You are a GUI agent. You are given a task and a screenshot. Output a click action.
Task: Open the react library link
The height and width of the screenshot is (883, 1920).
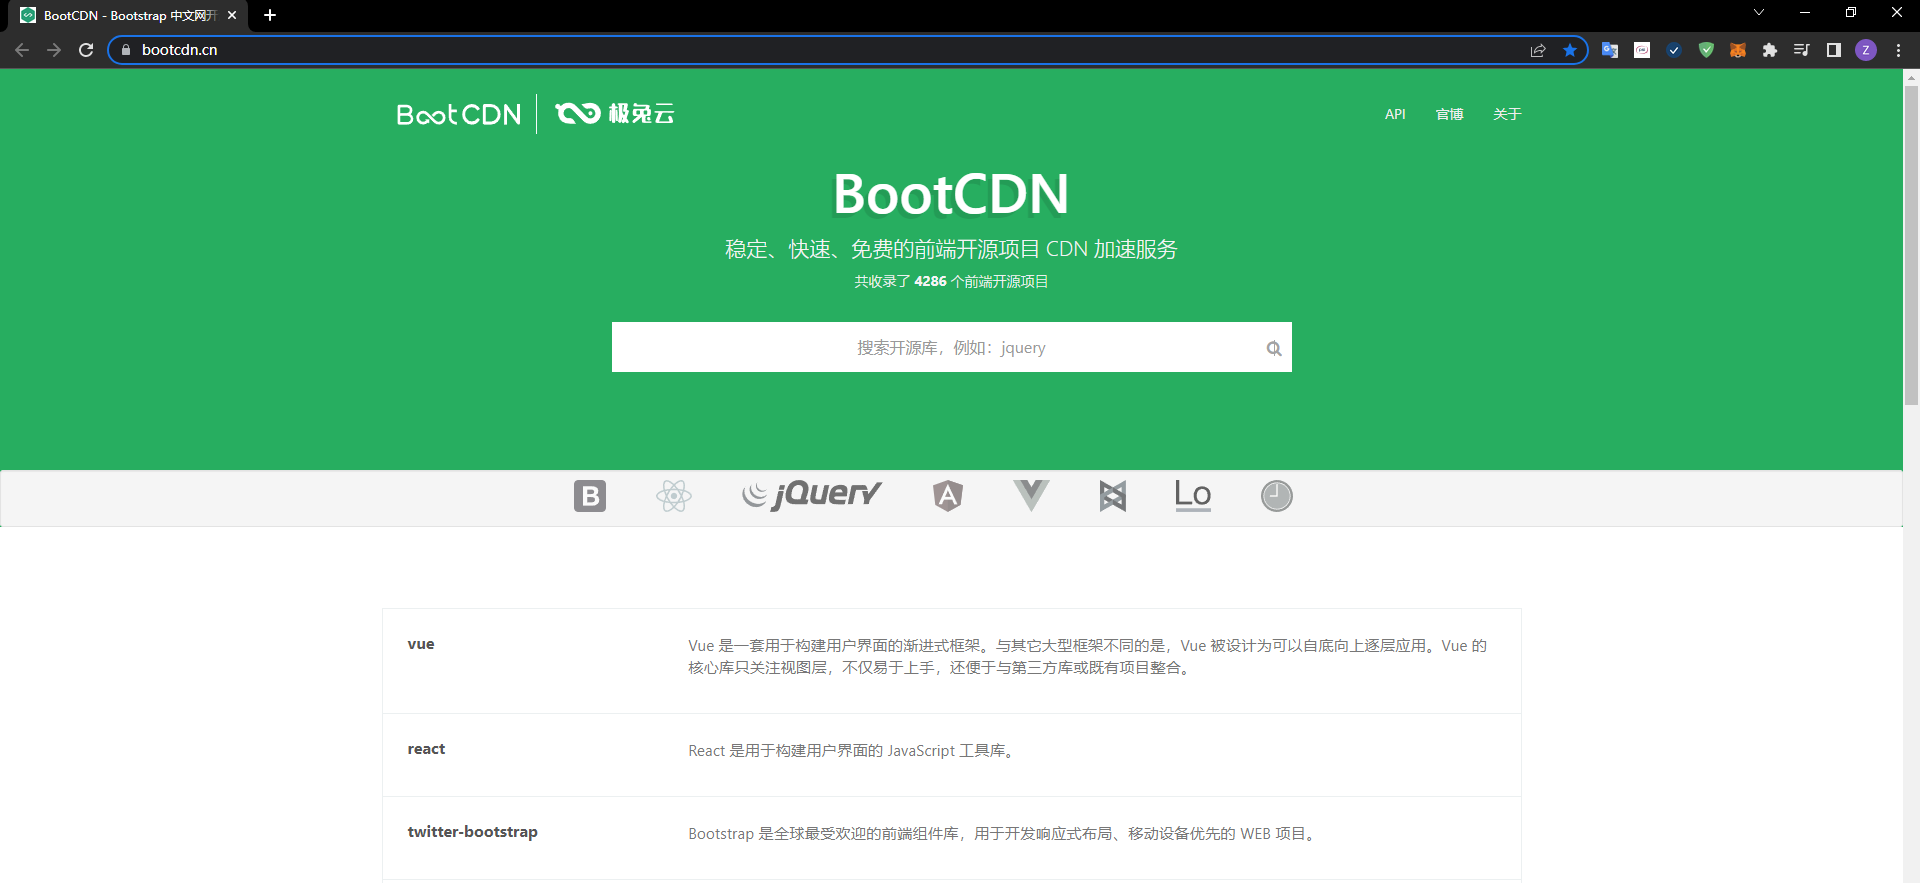pos(426,749)
